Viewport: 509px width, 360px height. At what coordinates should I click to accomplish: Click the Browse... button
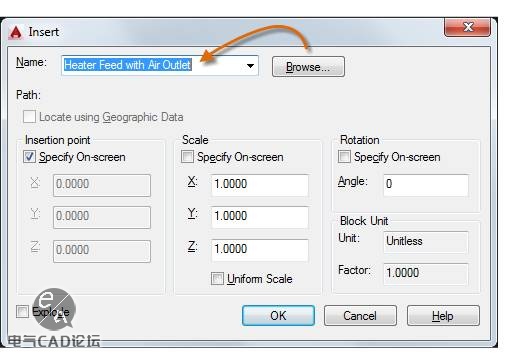click(x=308, y=67)
